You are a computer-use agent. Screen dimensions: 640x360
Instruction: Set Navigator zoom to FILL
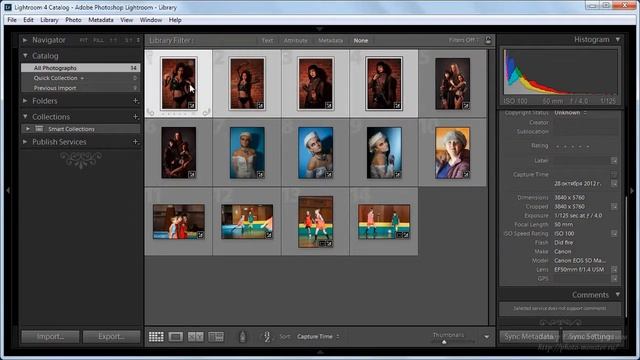(x=98, y=40)
